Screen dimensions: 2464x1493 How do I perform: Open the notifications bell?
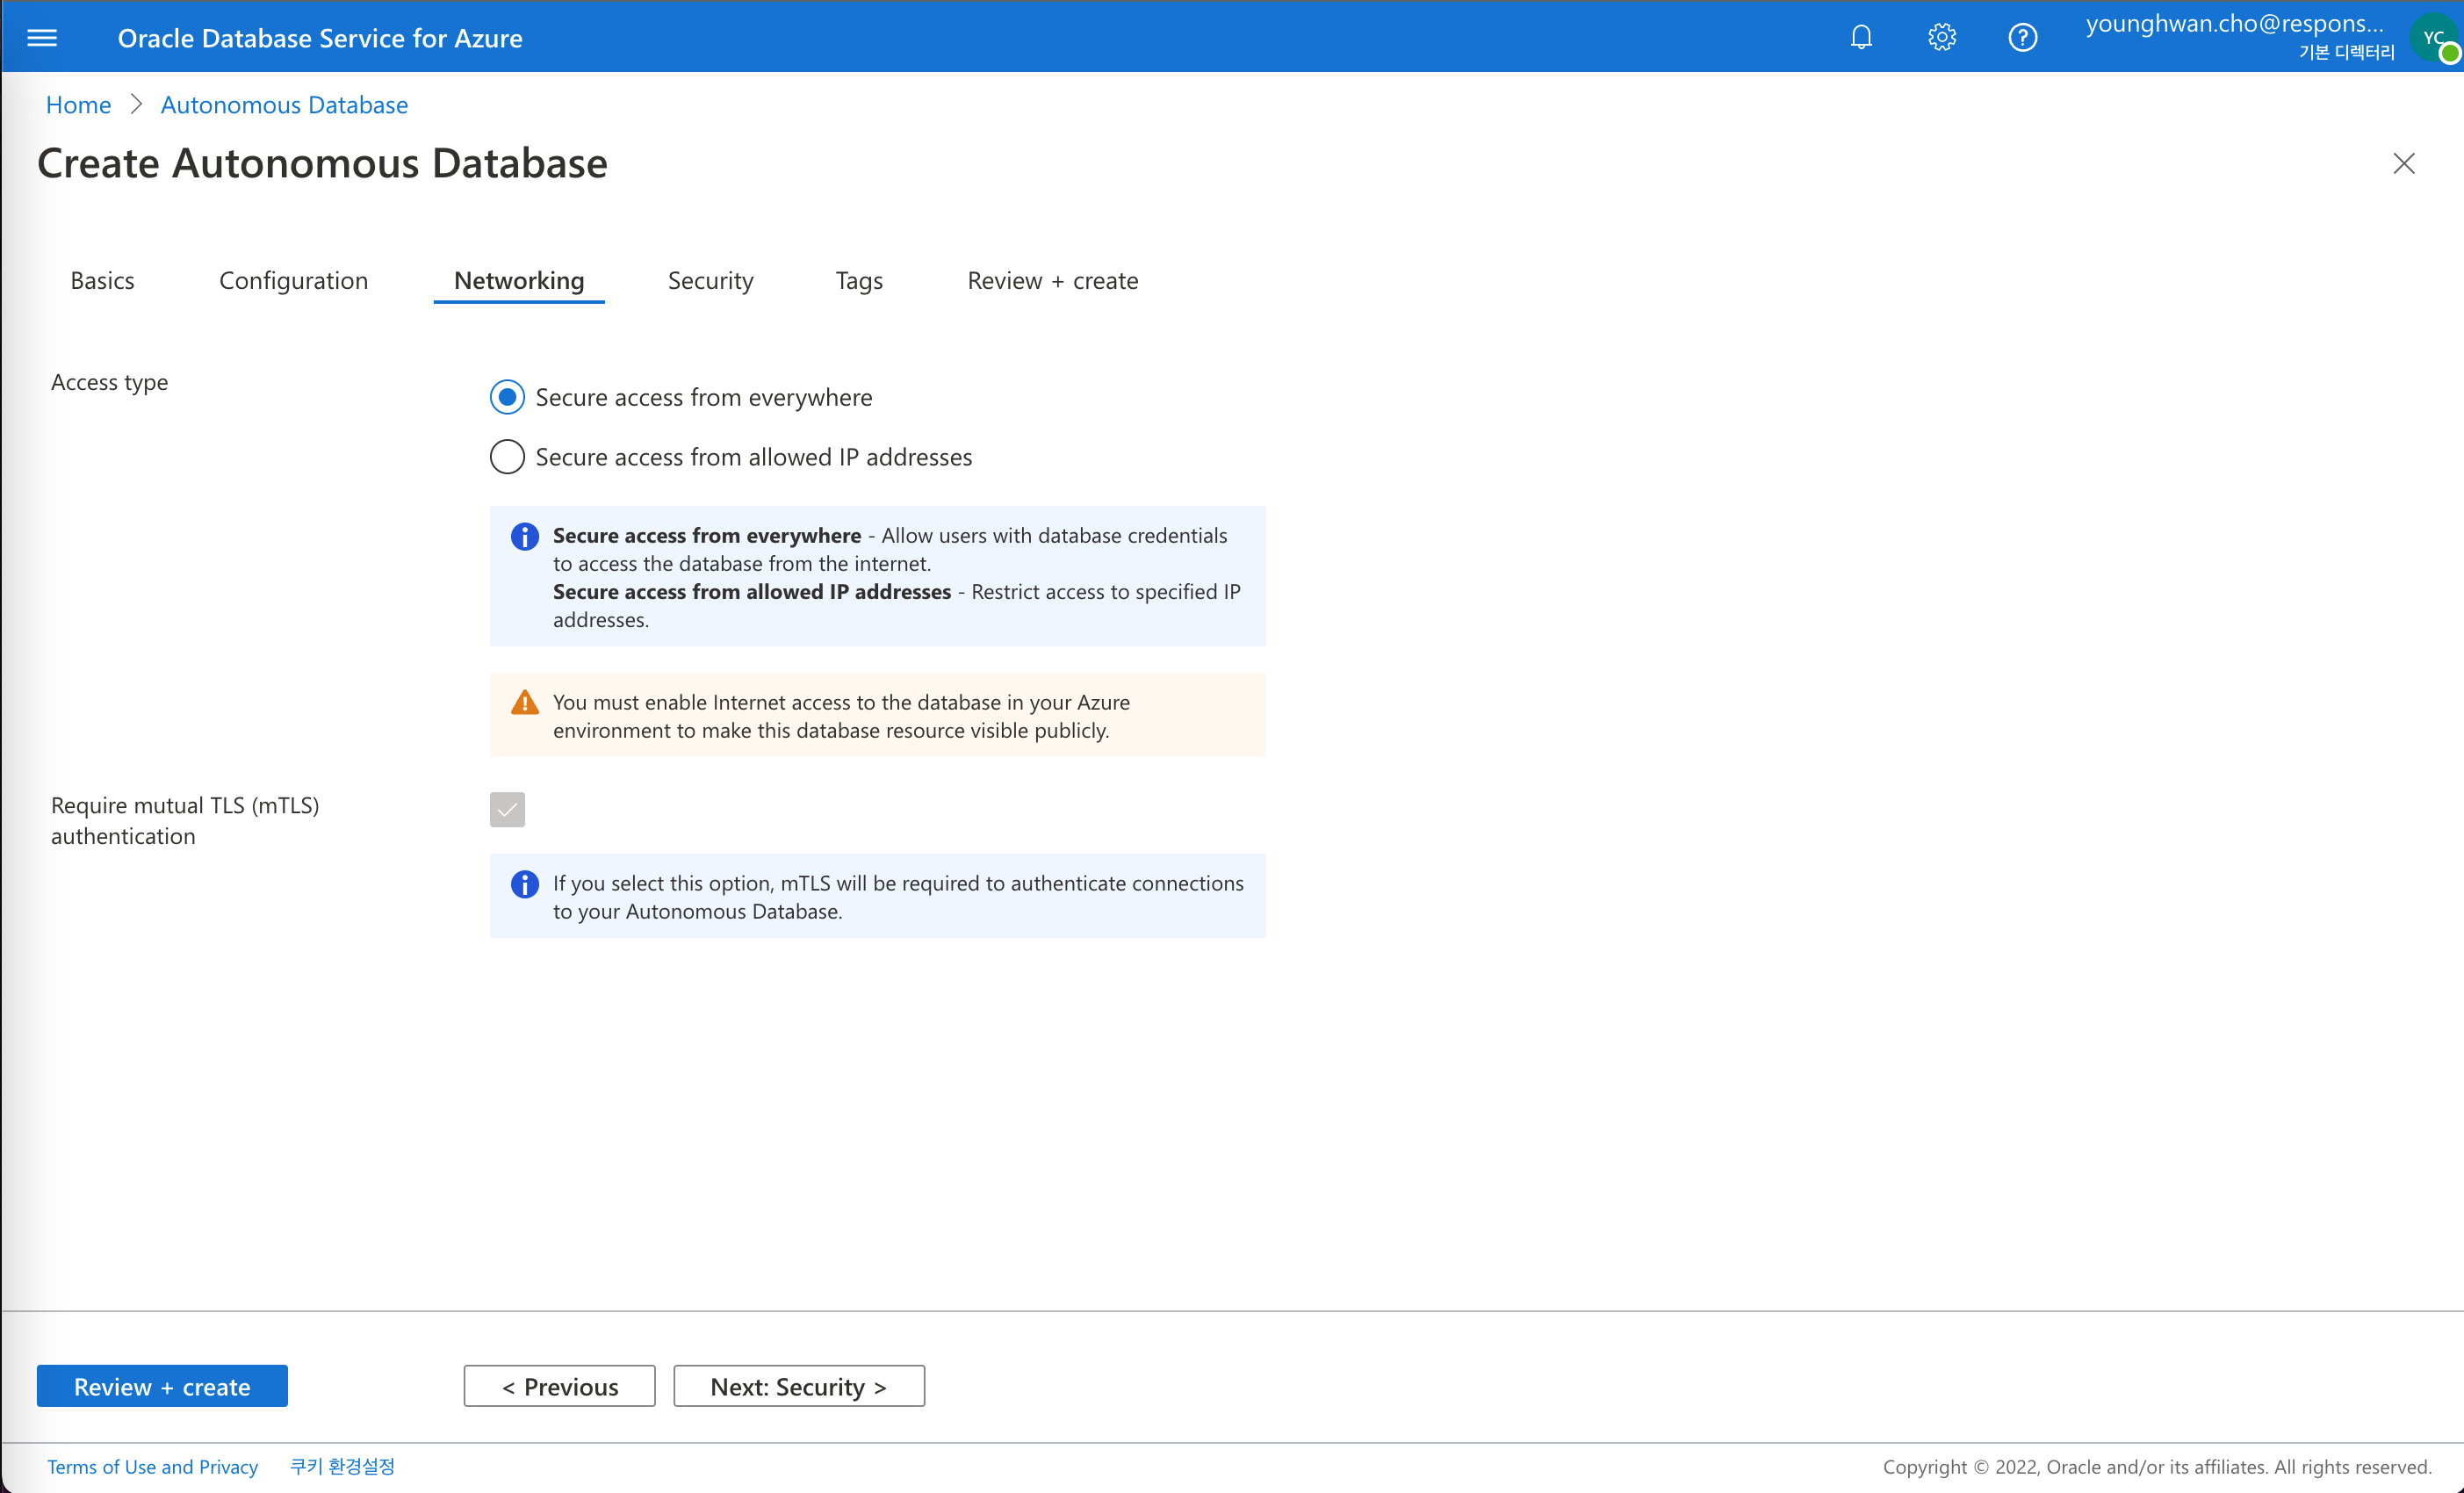[1861, 38]
